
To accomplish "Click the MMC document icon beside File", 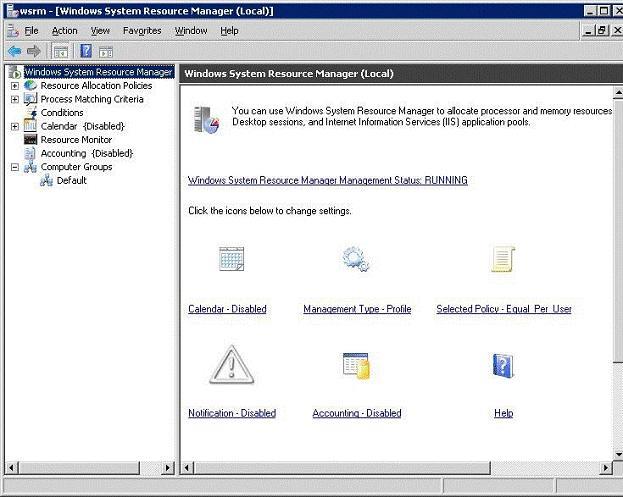I will coord(13,31).
